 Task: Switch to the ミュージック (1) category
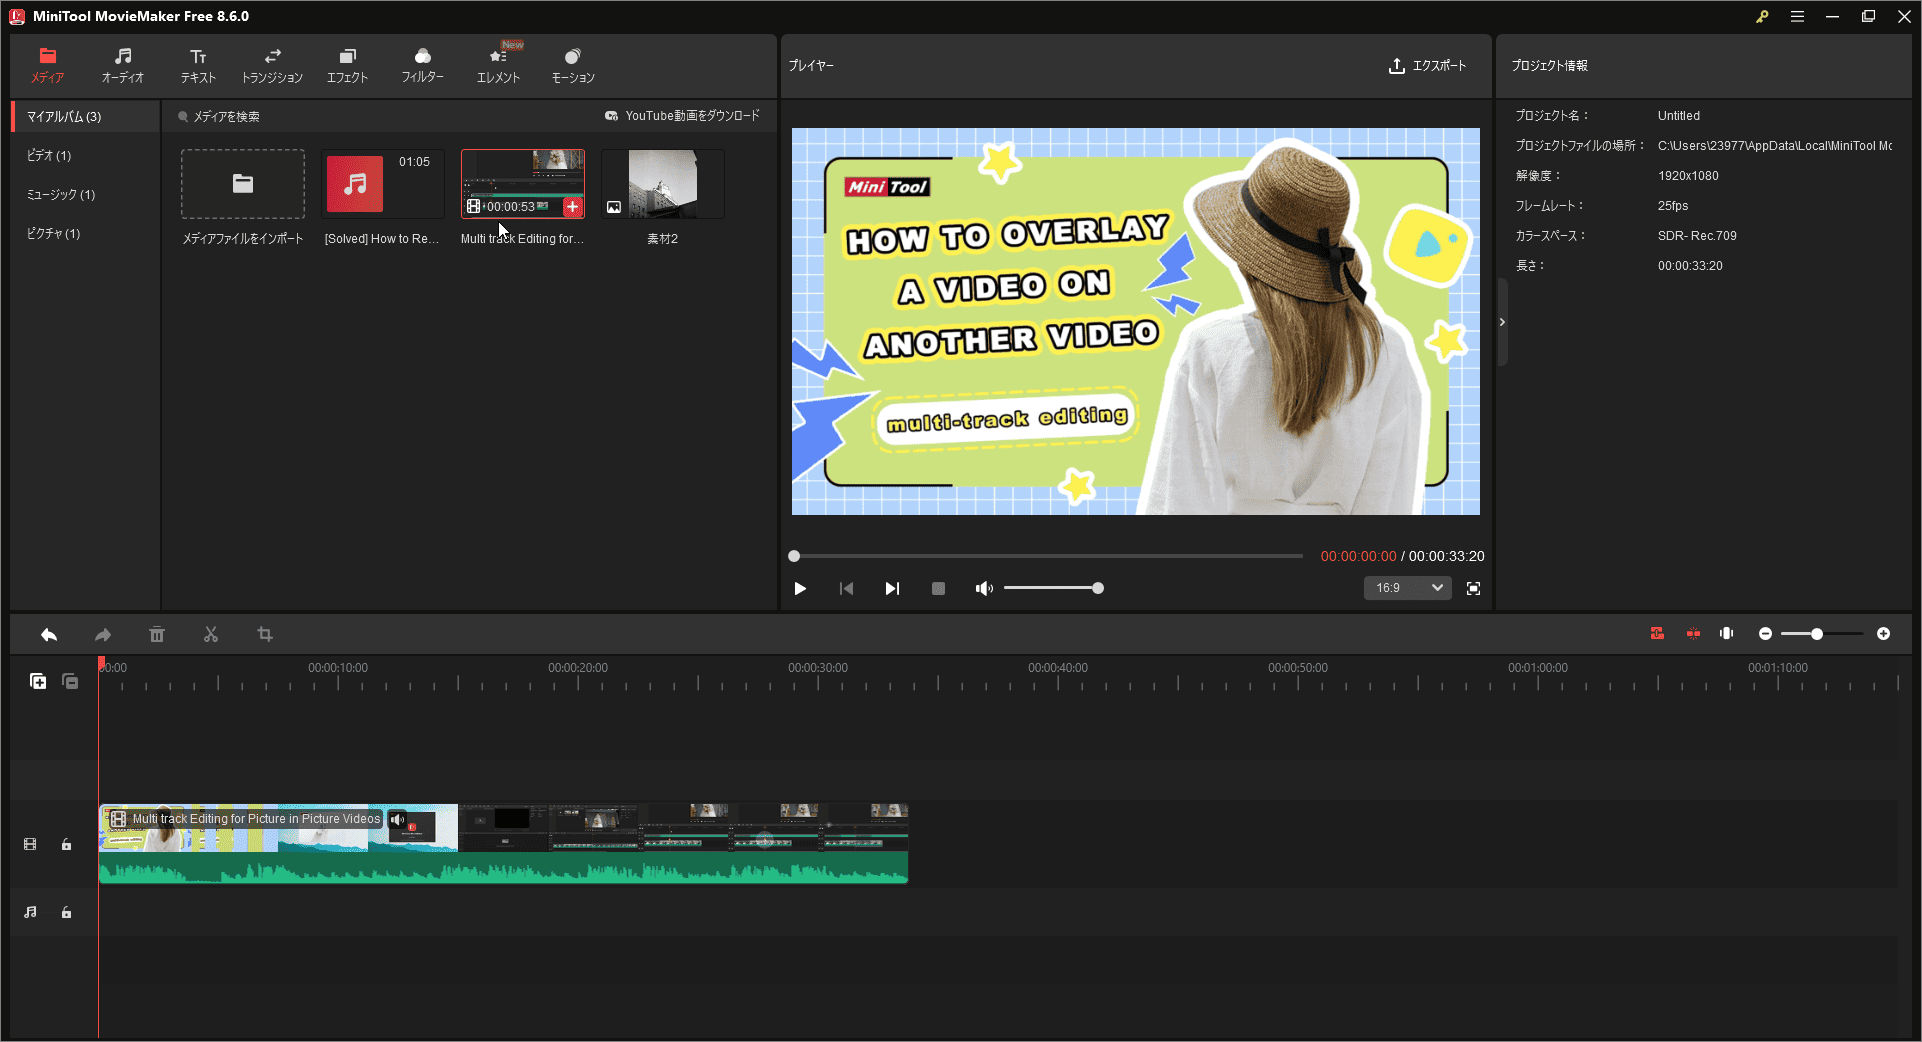[x=60, y=194]
